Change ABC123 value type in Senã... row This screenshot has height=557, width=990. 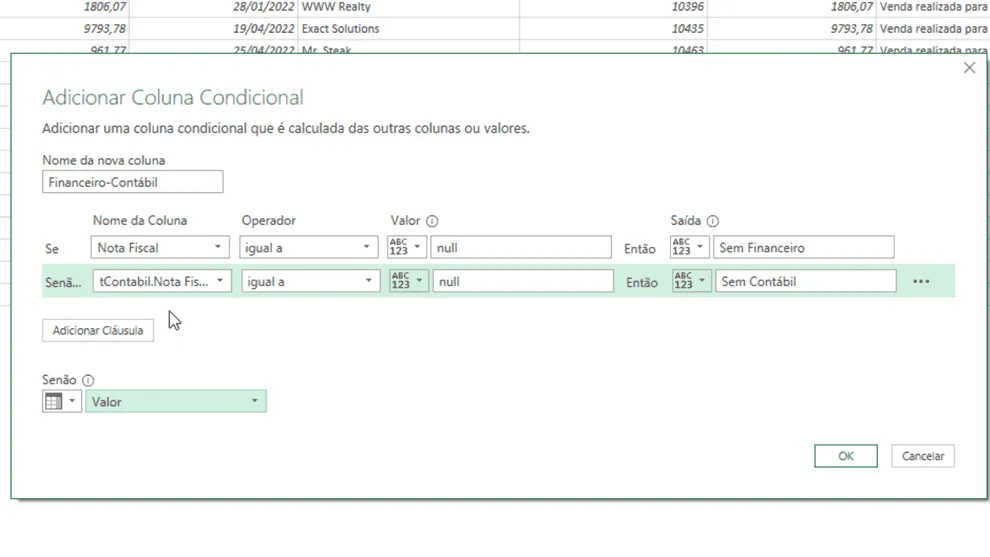[409, 281]
